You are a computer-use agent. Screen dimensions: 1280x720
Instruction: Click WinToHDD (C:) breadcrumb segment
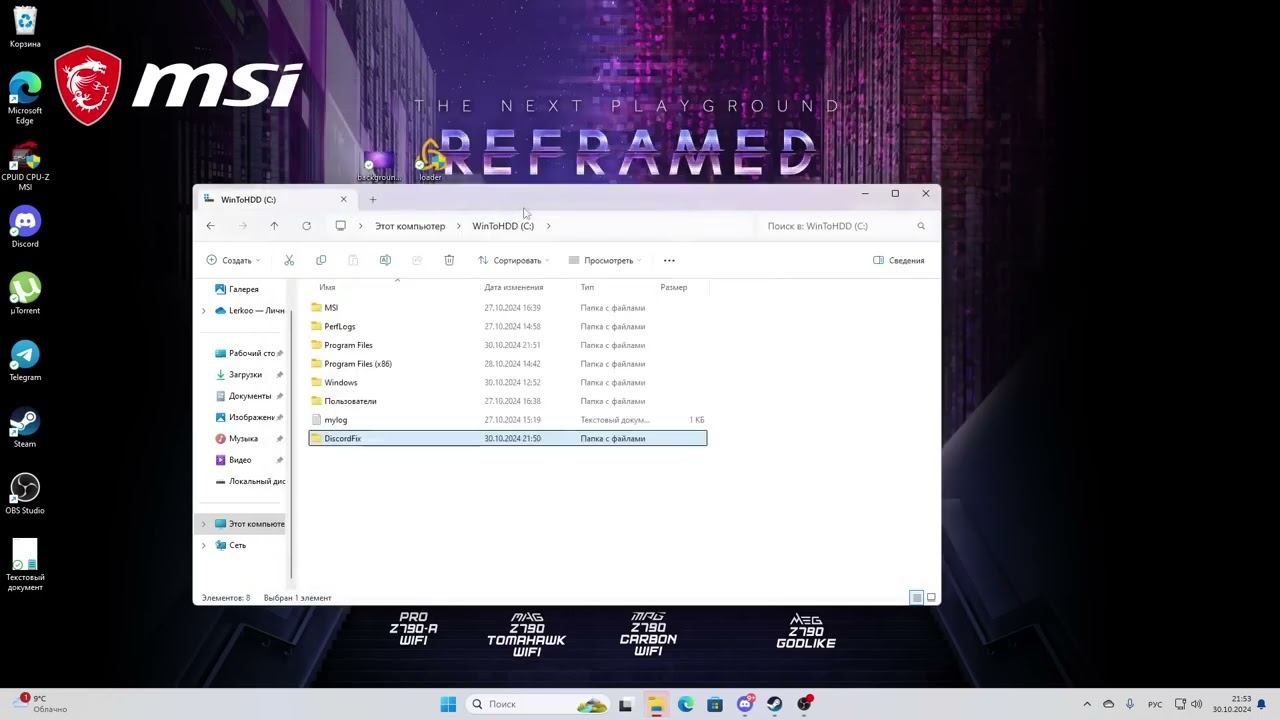[x=503, y=226]
